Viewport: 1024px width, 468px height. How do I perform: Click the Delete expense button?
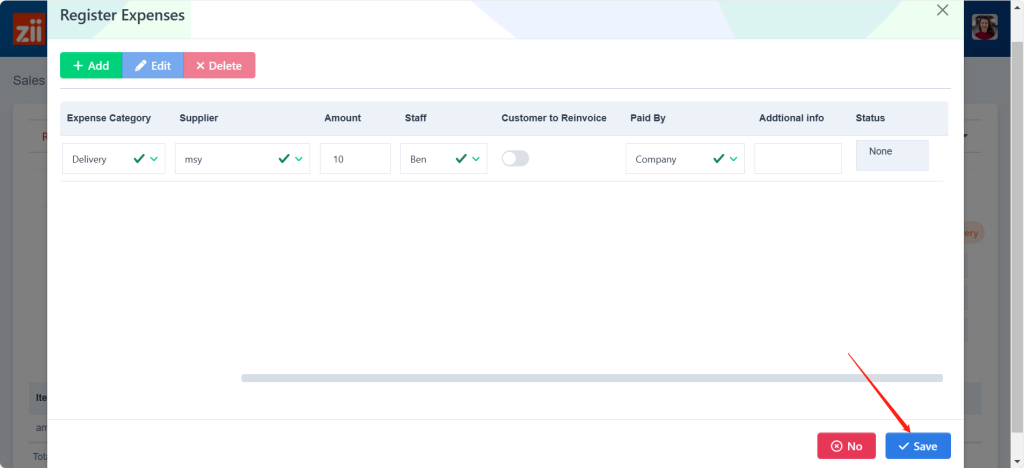[219, 65]
